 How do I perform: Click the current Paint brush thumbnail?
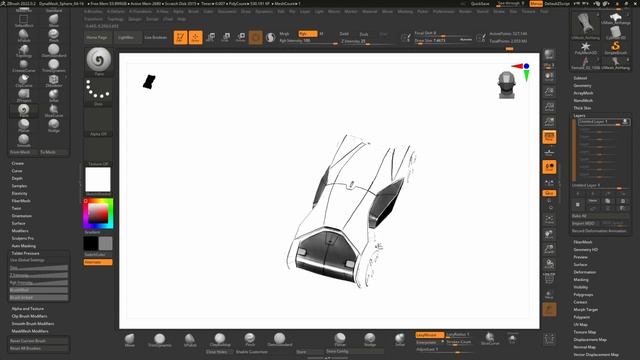[x=98, y=61]
